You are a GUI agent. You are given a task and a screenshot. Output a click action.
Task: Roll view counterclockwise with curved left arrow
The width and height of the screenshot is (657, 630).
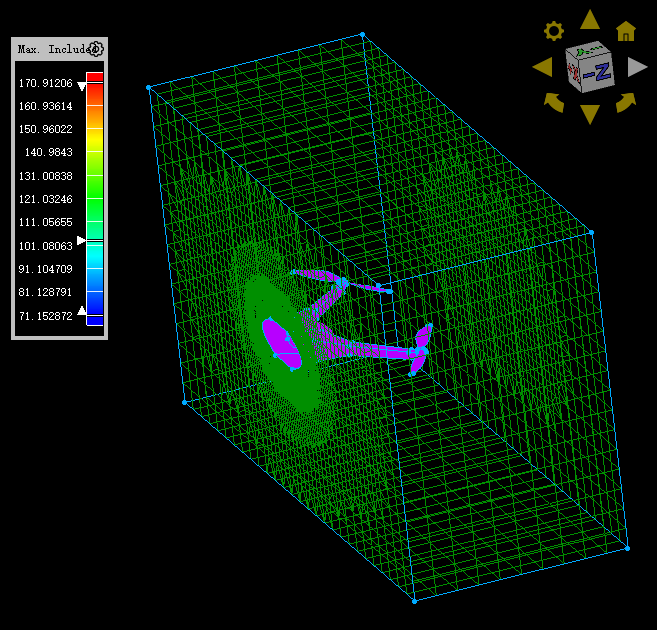[x=554, y=103]
